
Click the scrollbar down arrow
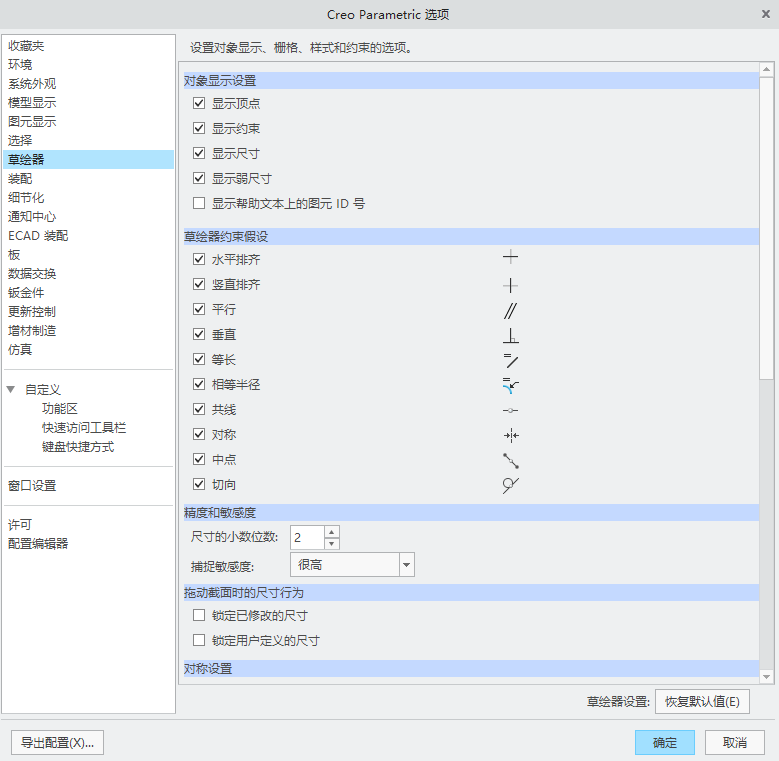(x=766, y=677)
